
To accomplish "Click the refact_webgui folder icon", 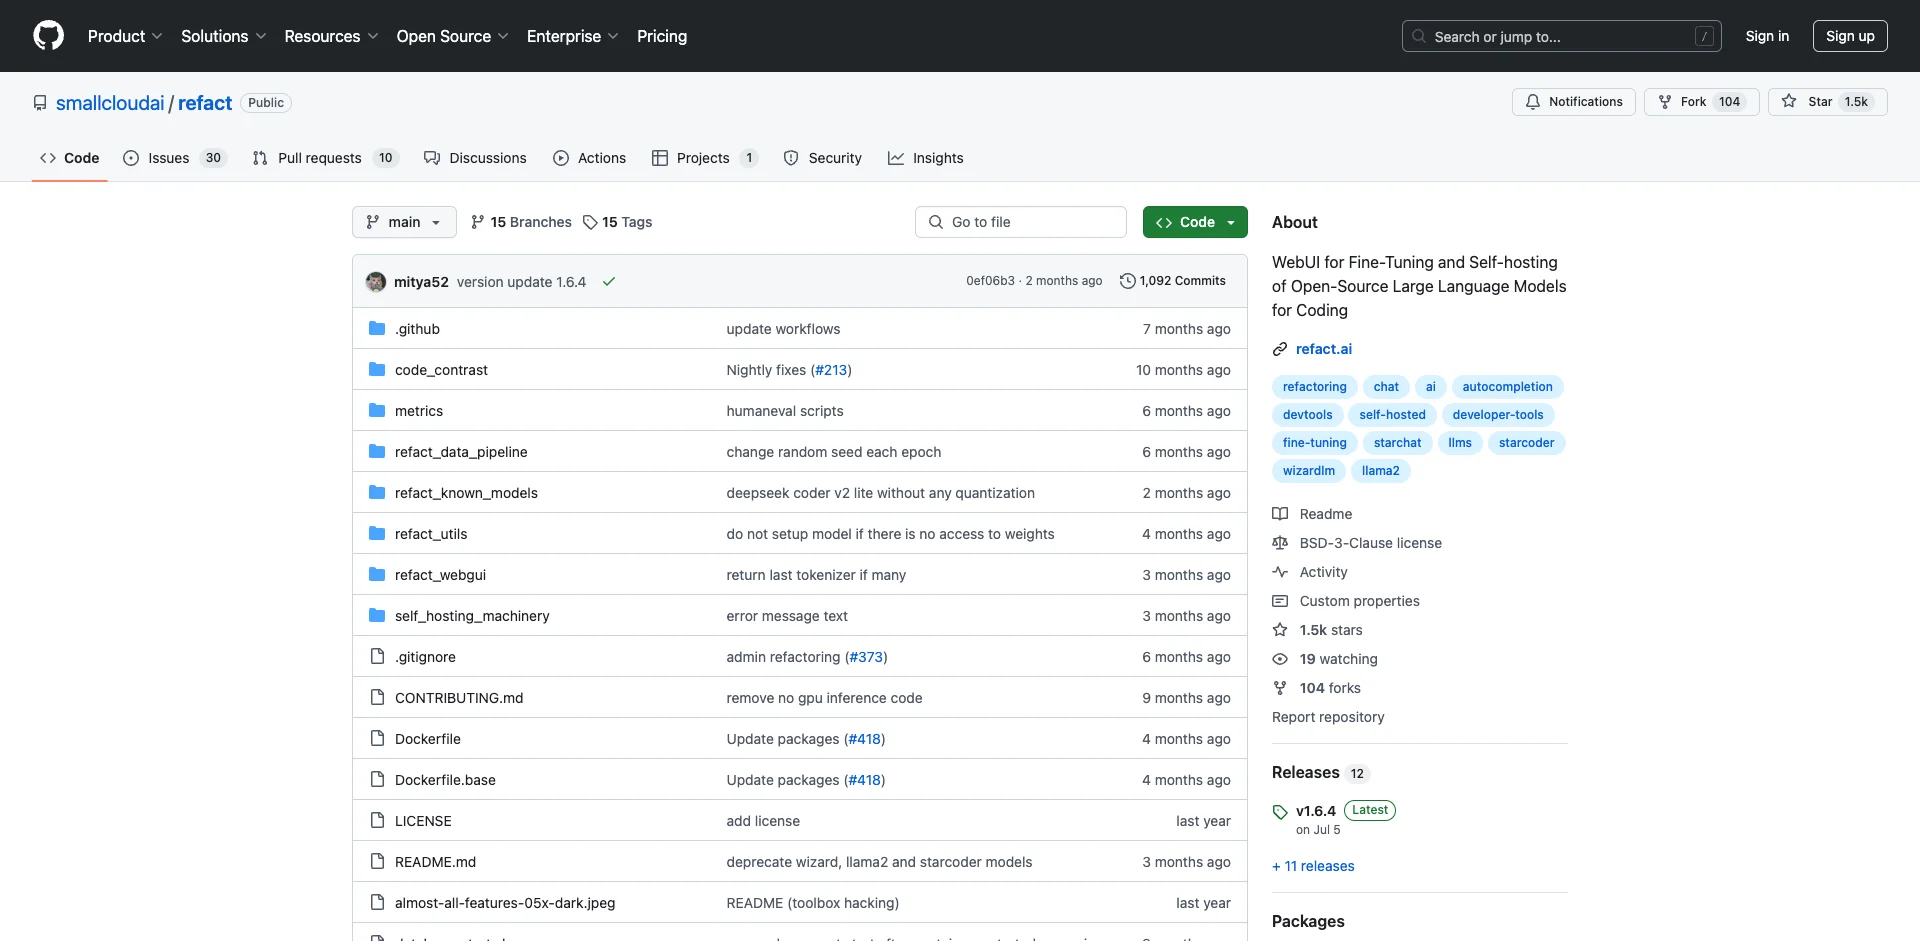I will point(377,575).
